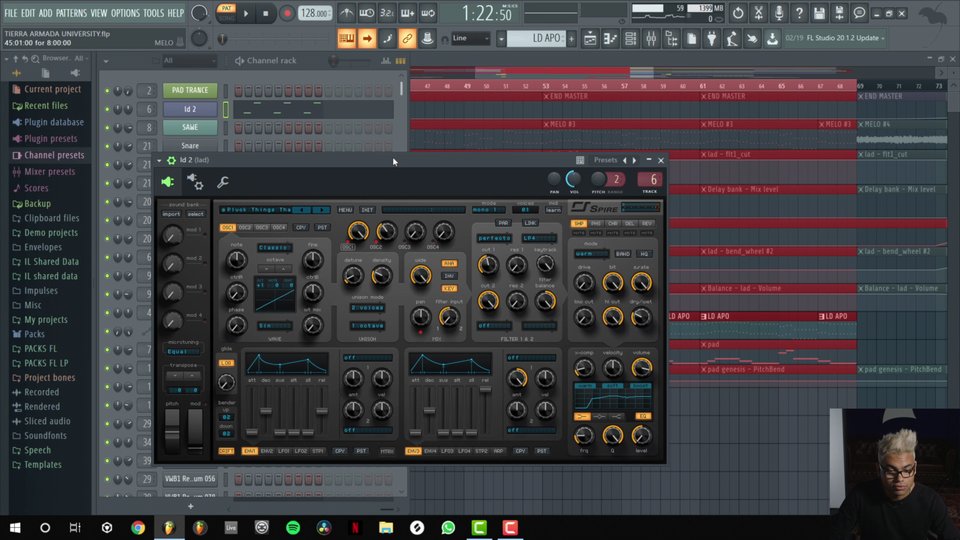
Task: Open the Spire plugin gear options icon
Action: [195, 182]
